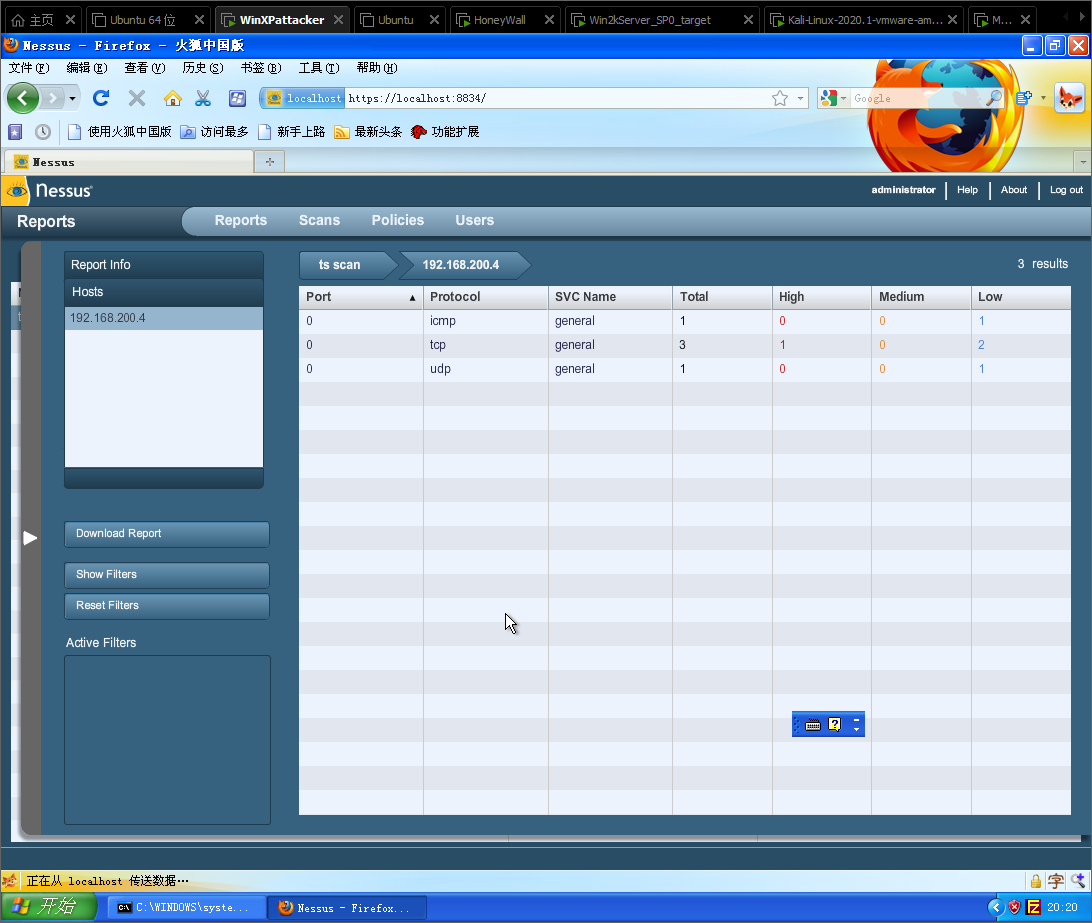Open 功能扩展 bookmark
Image resolution: width=1092 pixels, height=923 pixels.
coord(445,132)
